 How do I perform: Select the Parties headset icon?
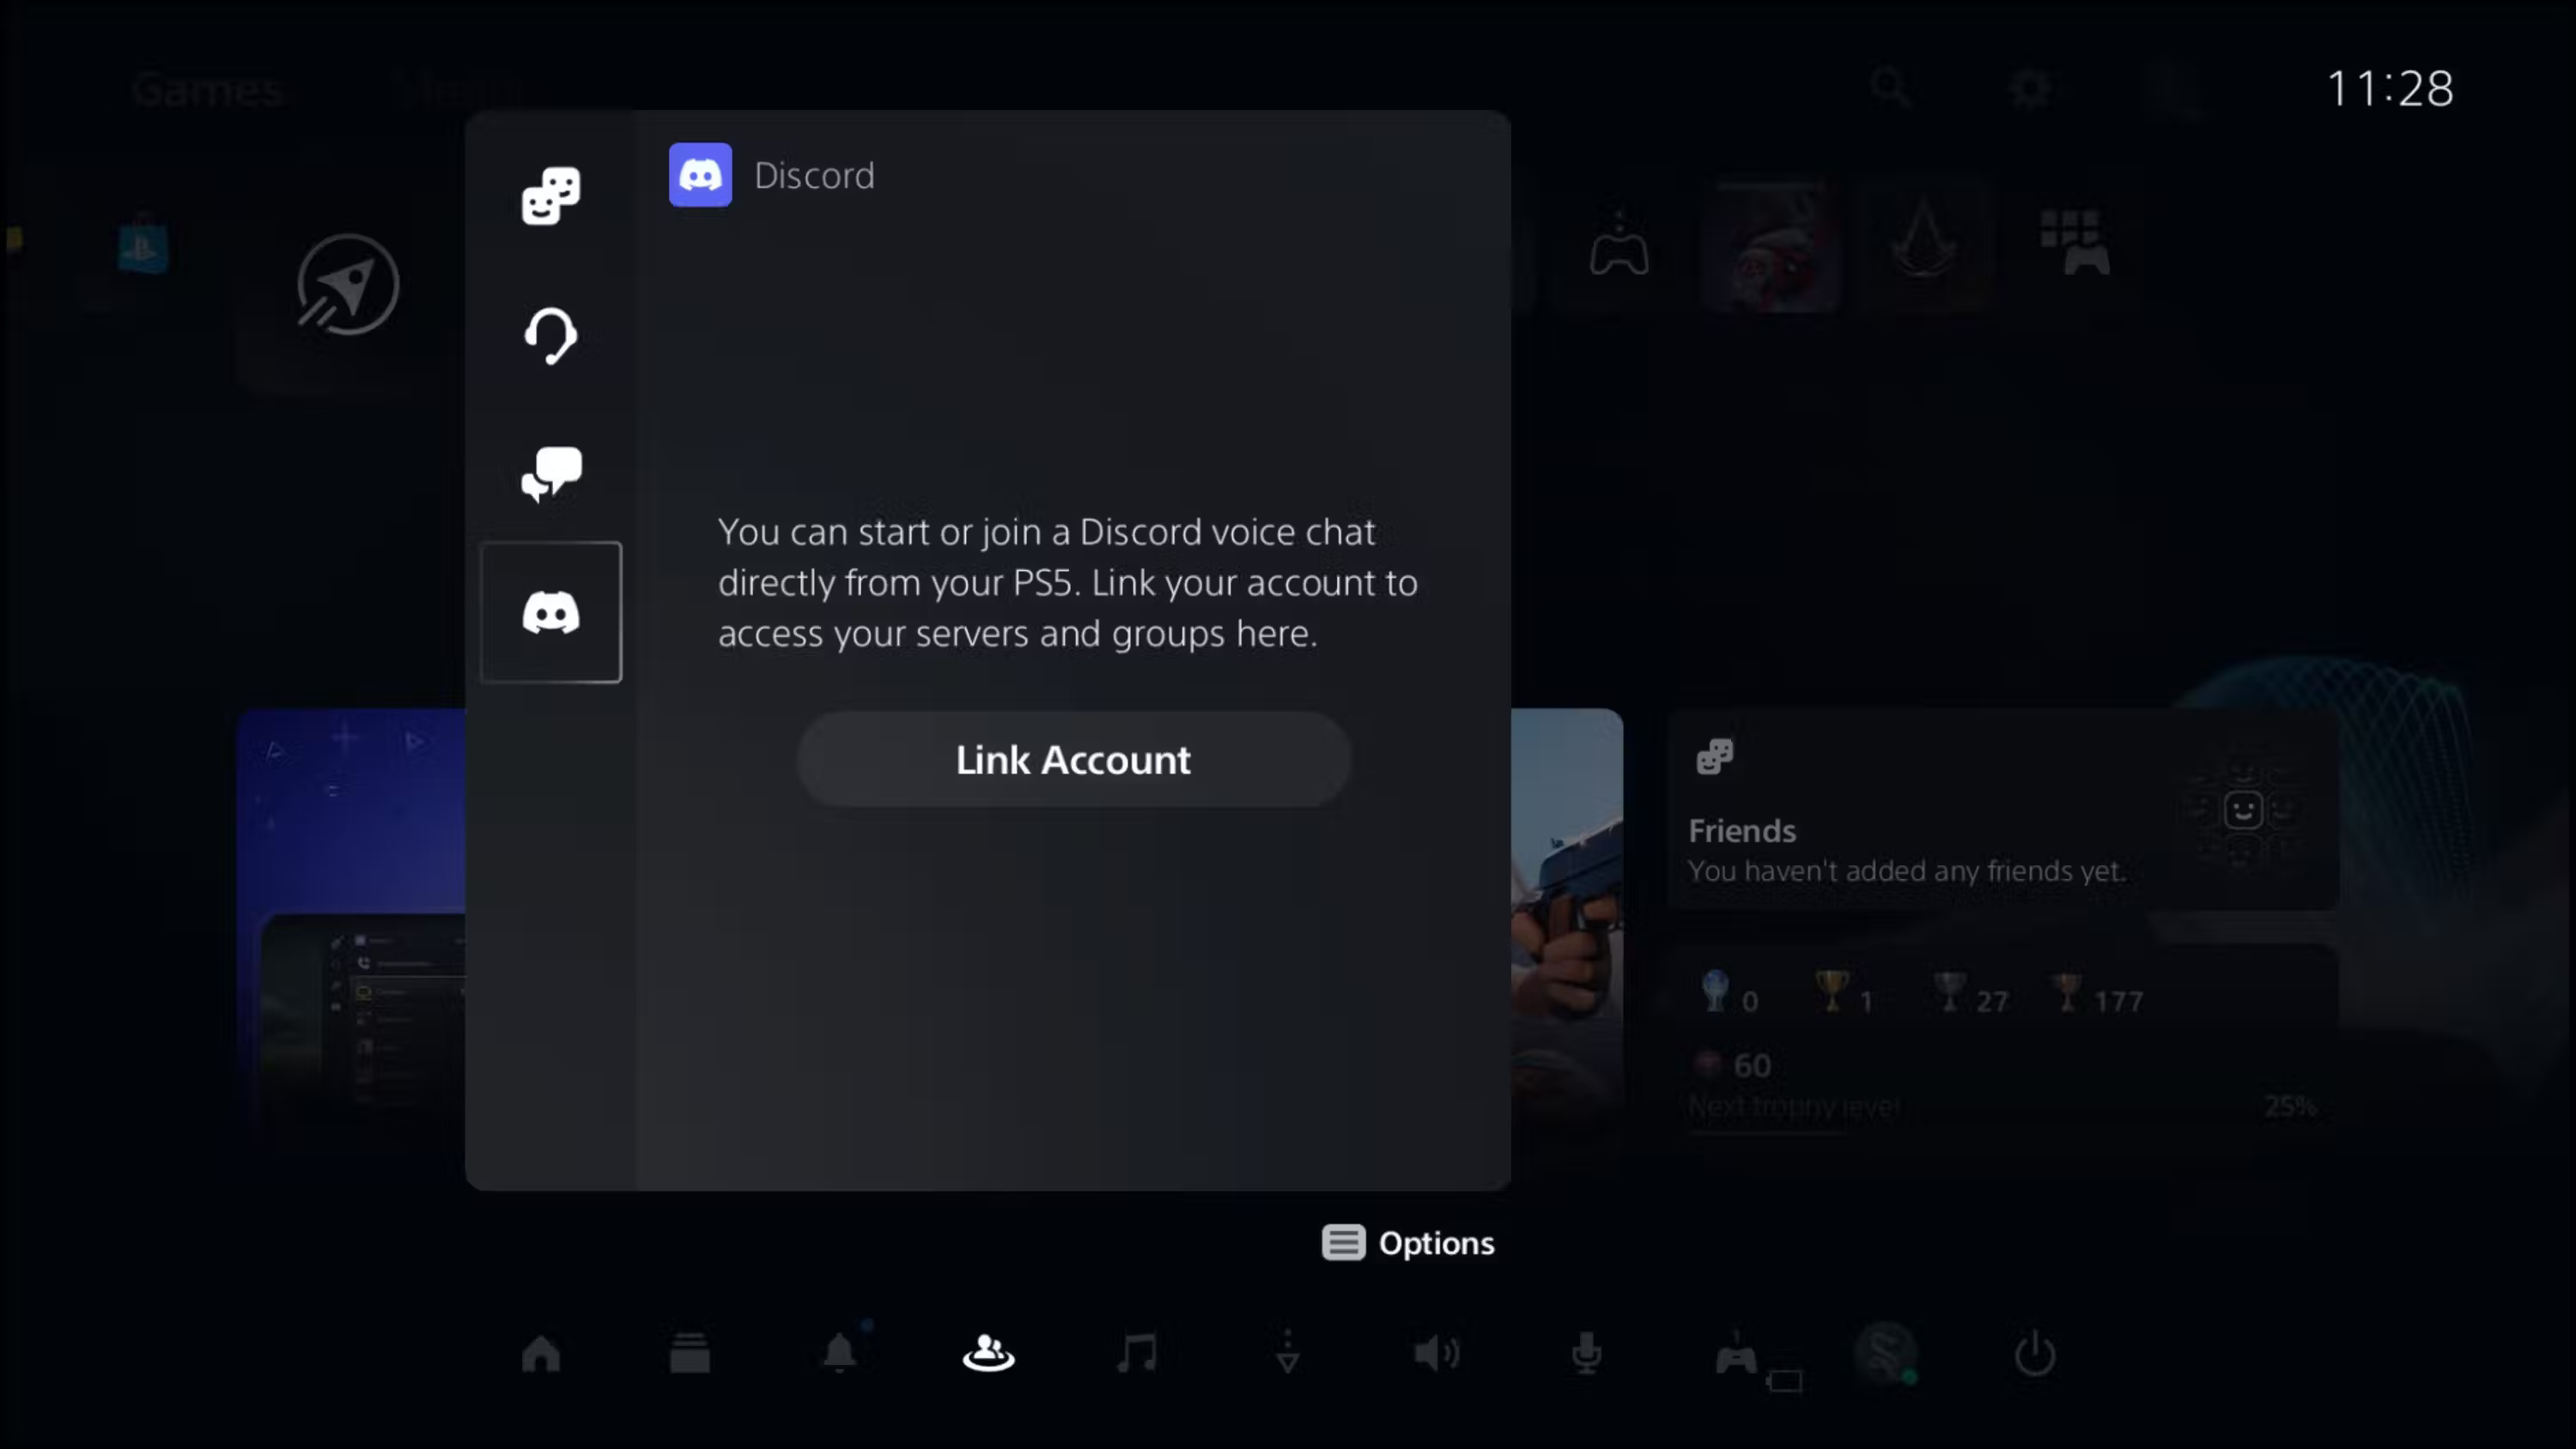(x=550, y=335)
